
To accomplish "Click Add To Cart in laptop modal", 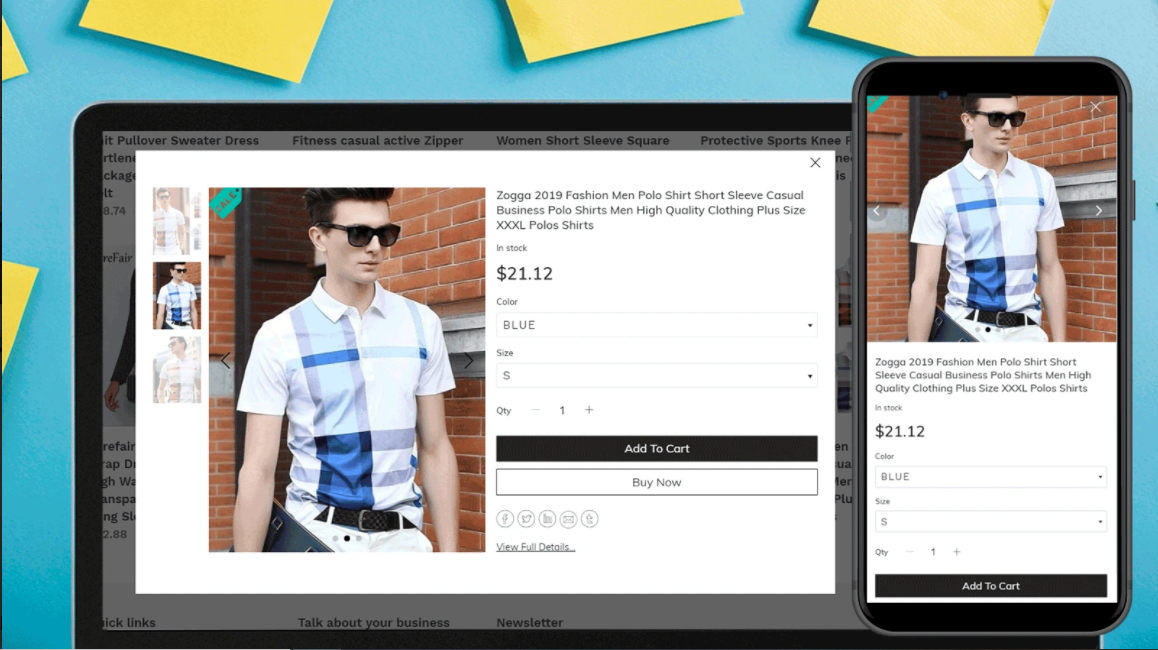I will click(657, 448).
